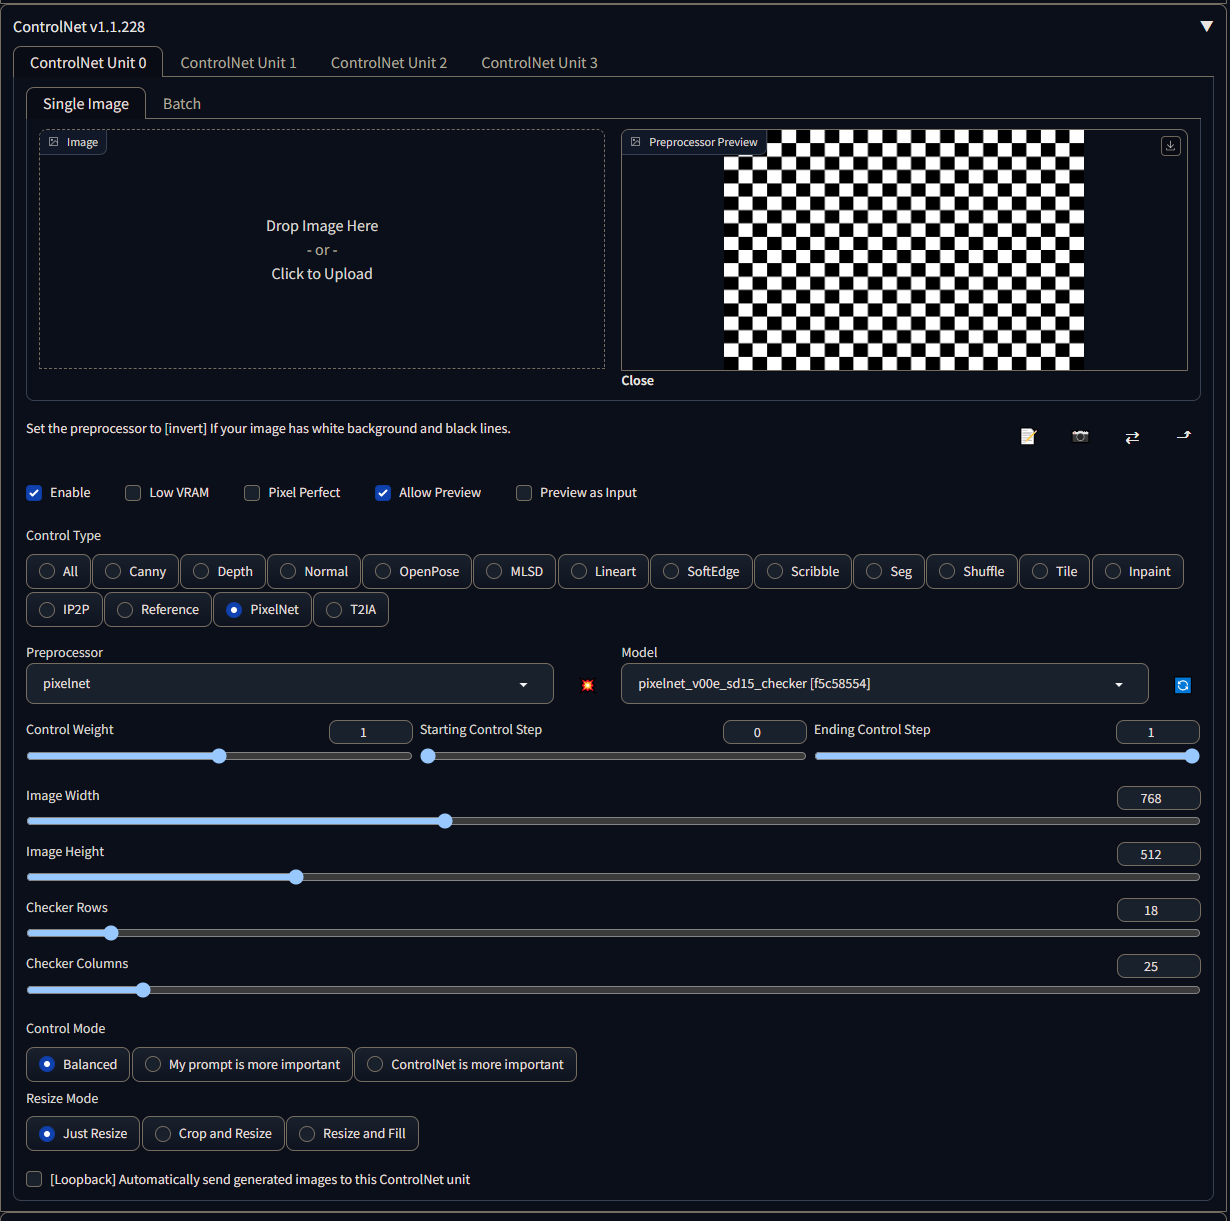The image size is (1230, 1221).
Task: Expand the Model dropdown
Action: 884,684
